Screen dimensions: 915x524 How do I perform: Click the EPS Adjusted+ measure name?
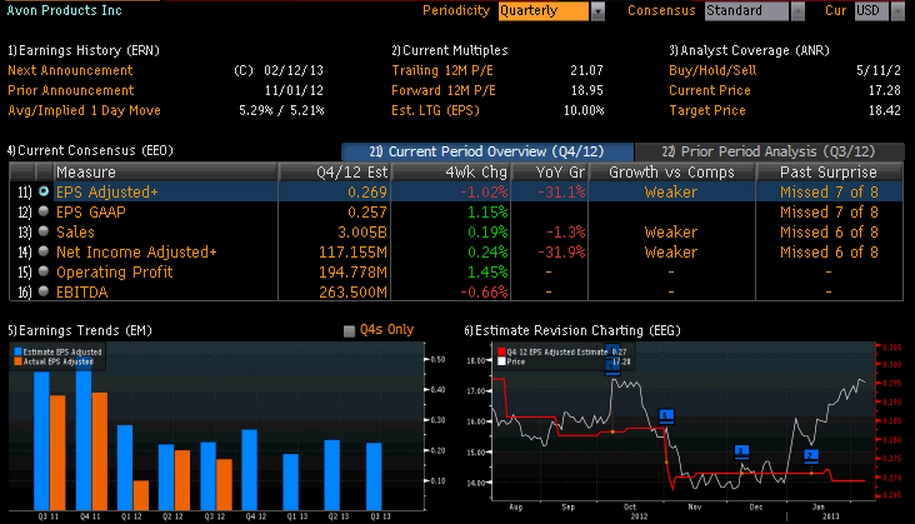point(107,192)
